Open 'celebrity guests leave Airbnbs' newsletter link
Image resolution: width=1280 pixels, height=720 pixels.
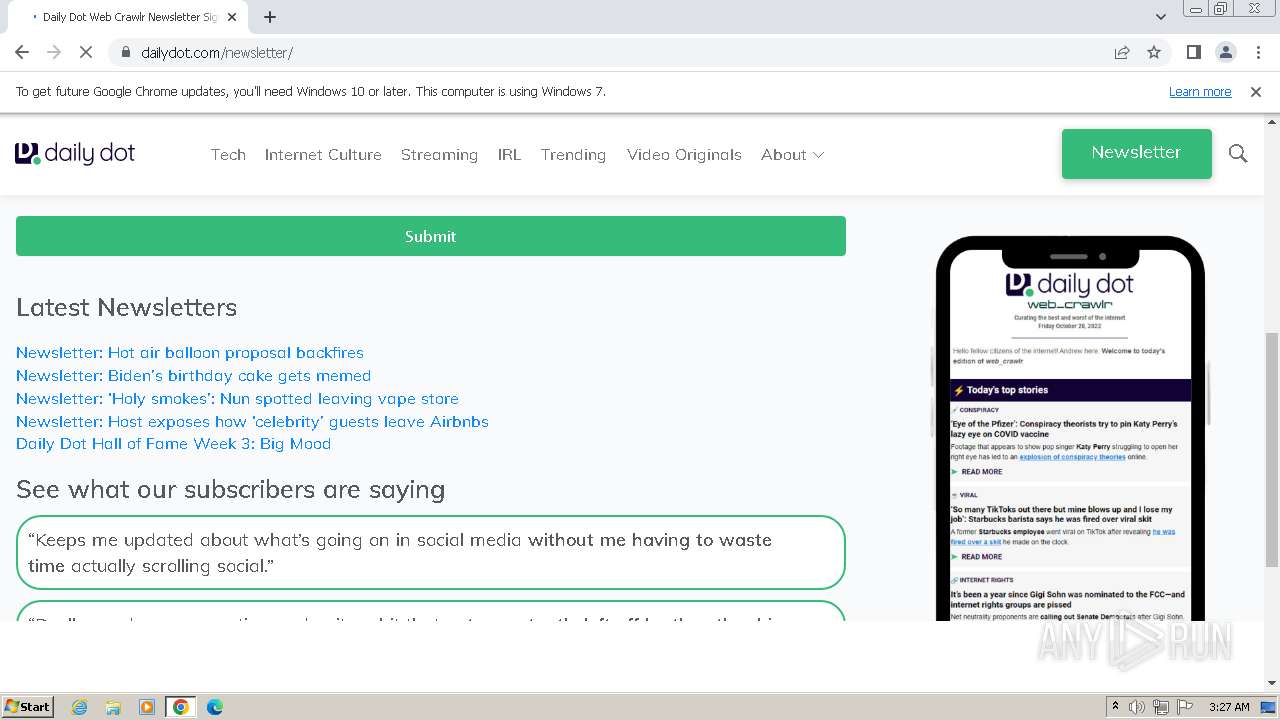(x=252, y=421)
